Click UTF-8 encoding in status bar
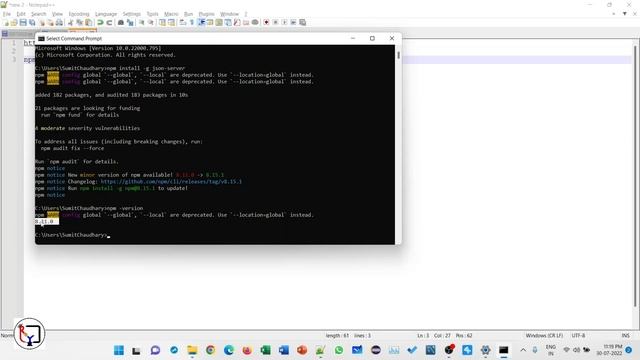This screenshot has width=640, height=360. point(578,336)
